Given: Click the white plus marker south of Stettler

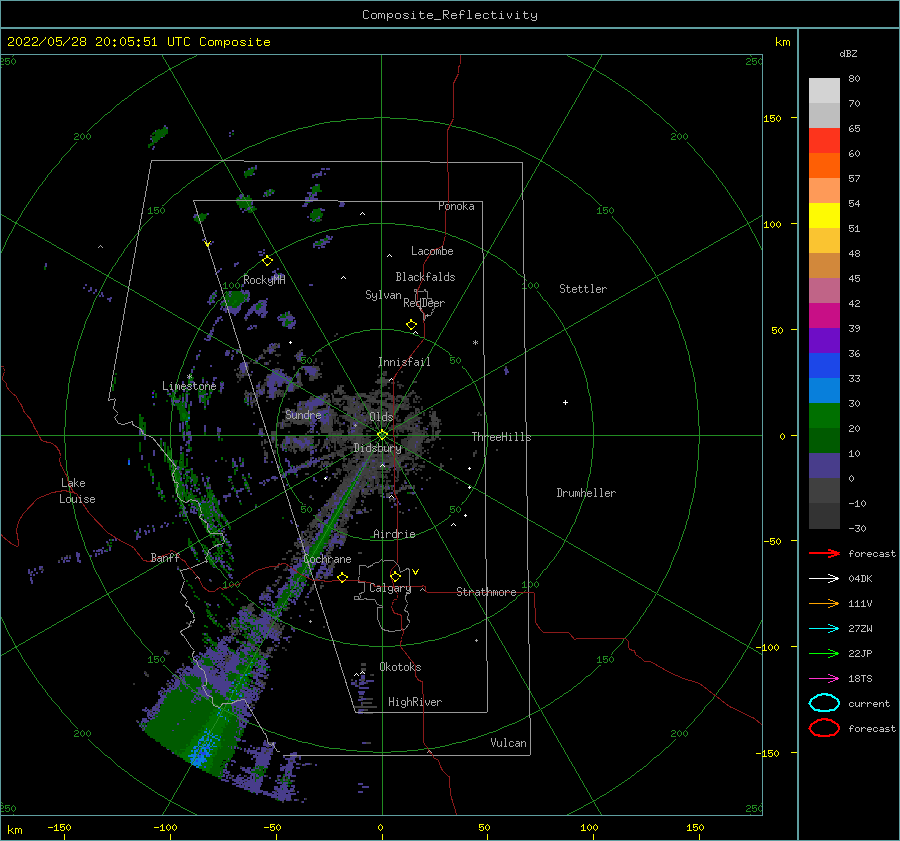Looking at the screenshot, I should coord(565,402).
